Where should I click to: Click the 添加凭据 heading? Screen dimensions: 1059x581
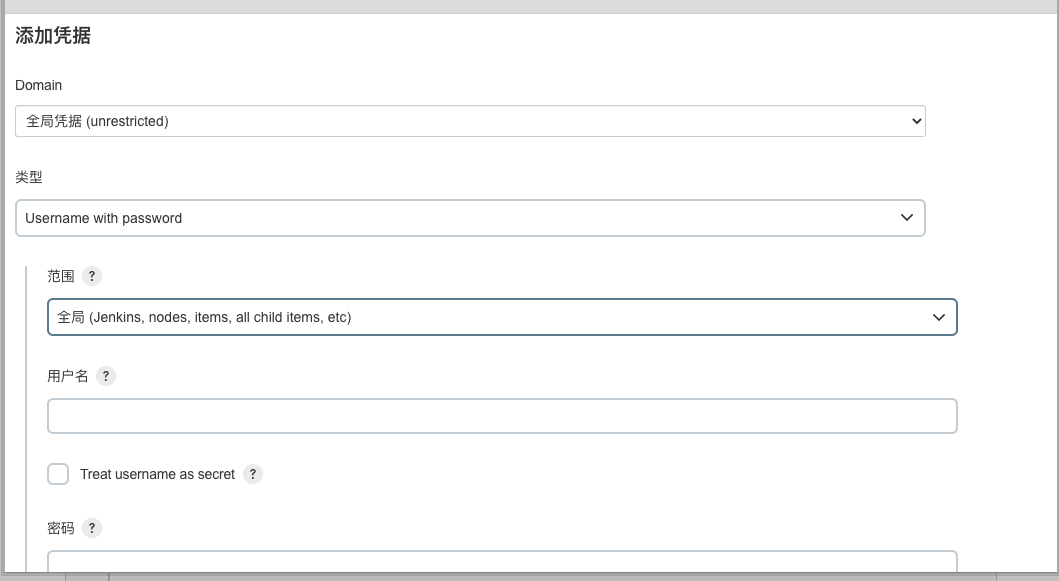pyautogui.click(x=53, y=36)
